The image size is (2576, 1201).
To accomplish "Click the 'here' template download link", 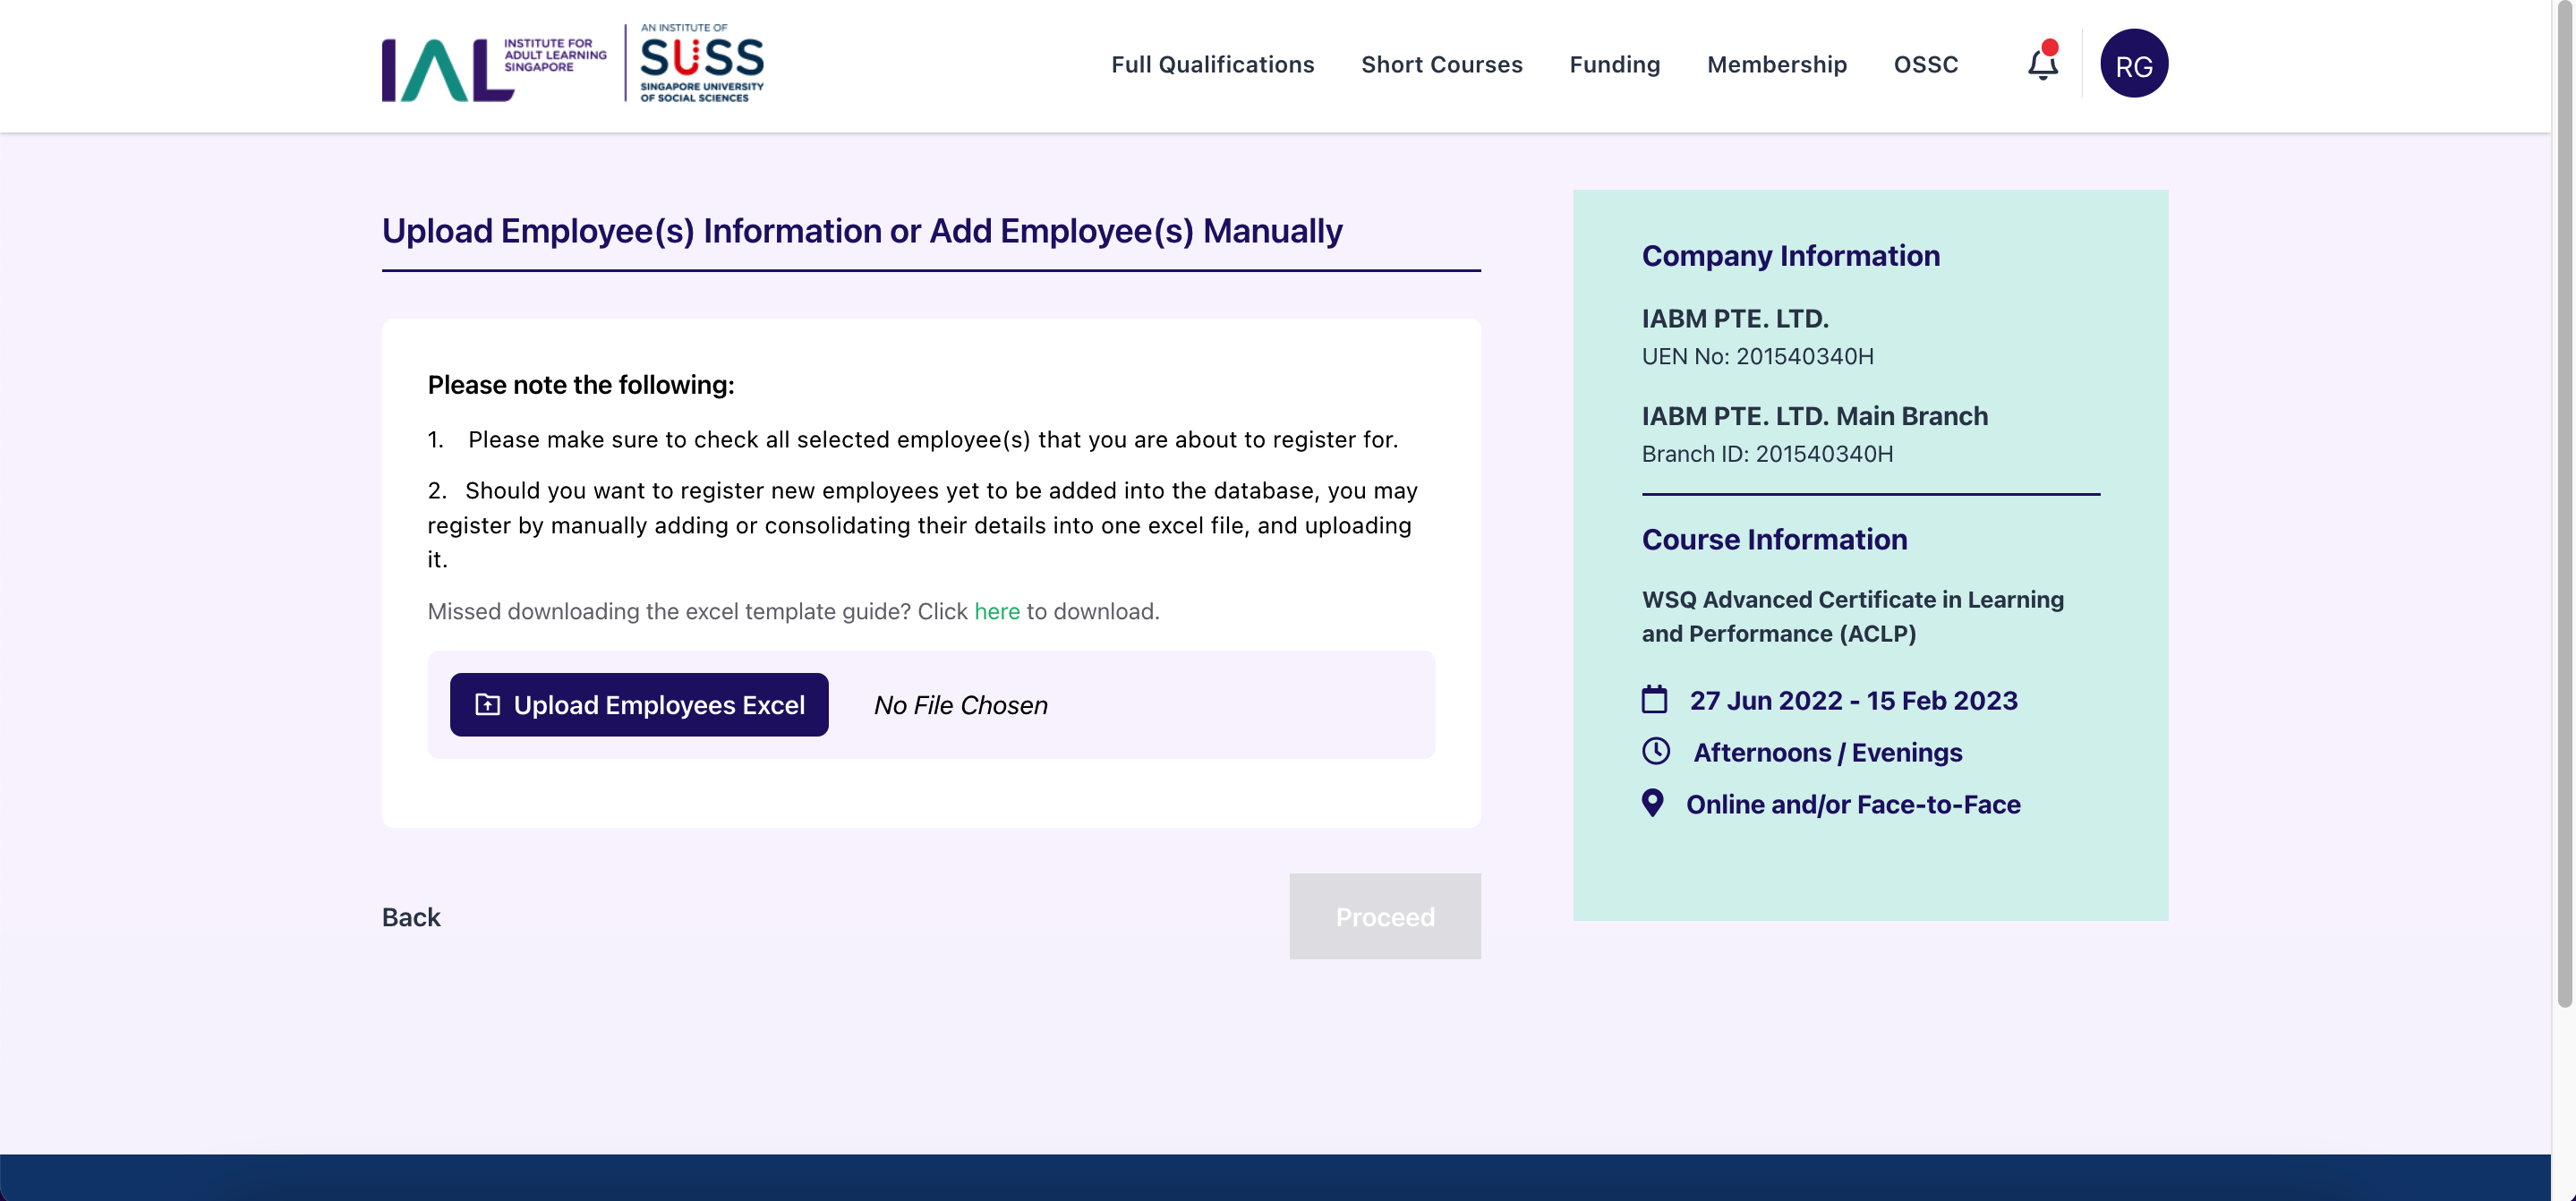I will (x=996, y=611).
